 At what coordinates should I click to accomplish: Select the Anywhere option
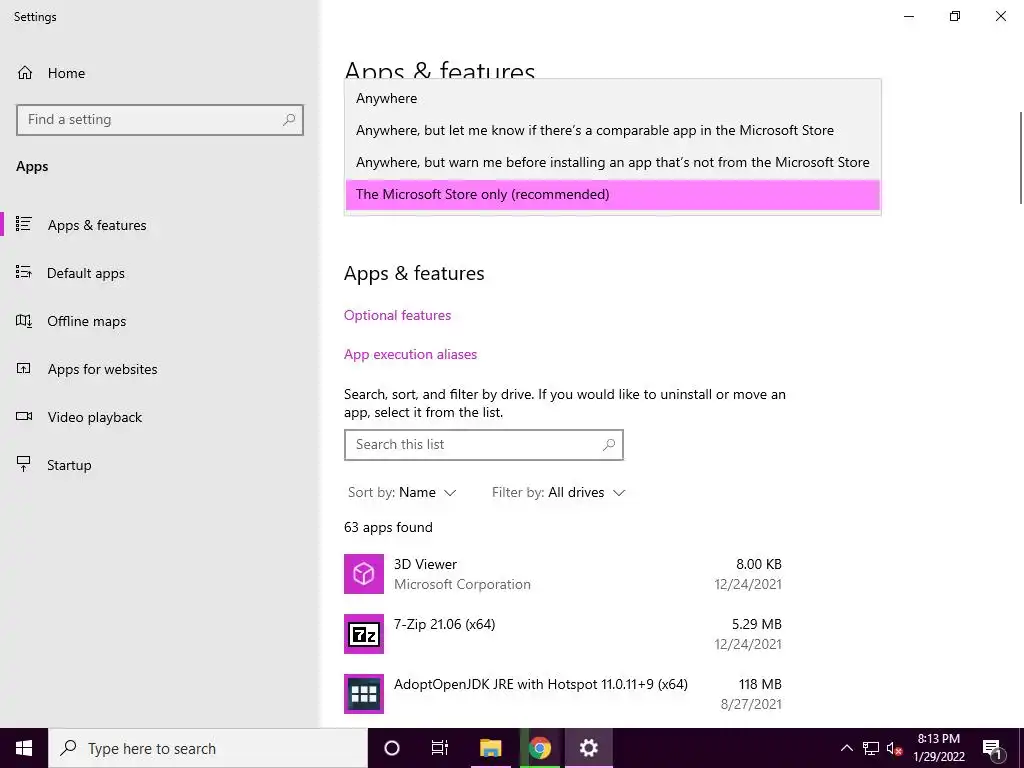[613, 98]
